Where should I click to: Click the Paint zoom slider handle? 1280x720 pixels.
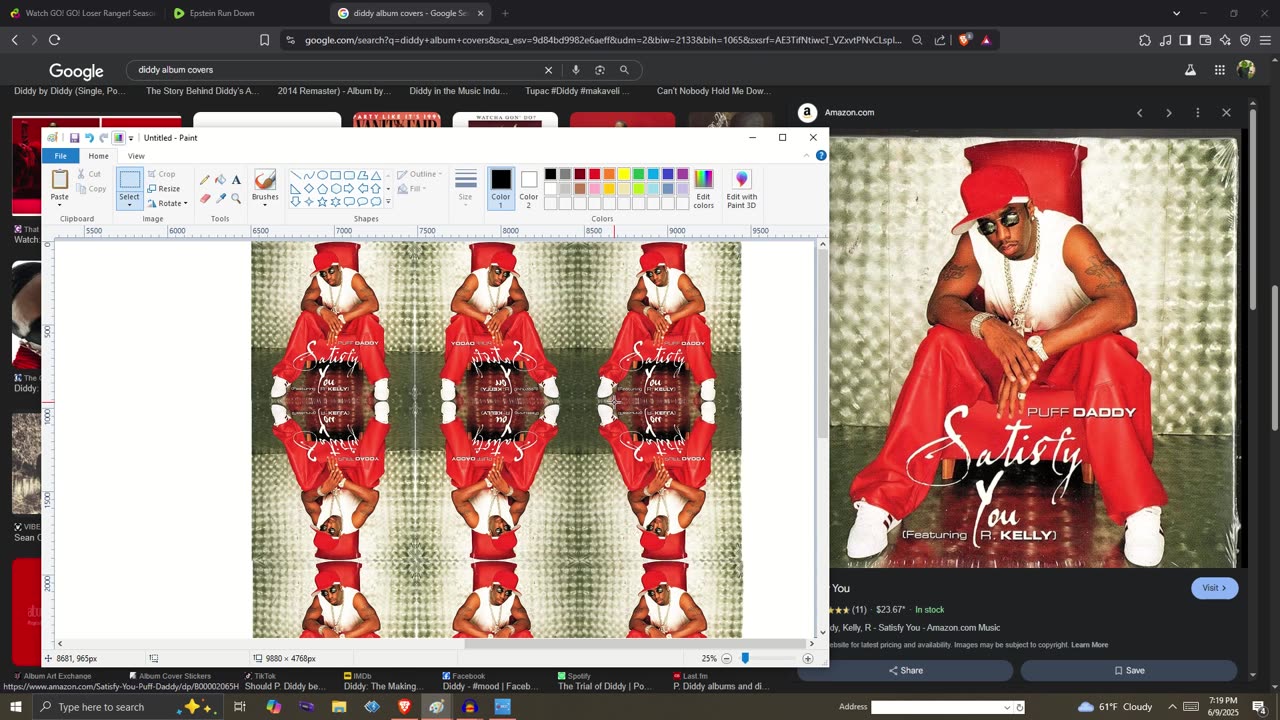(745, 658)
